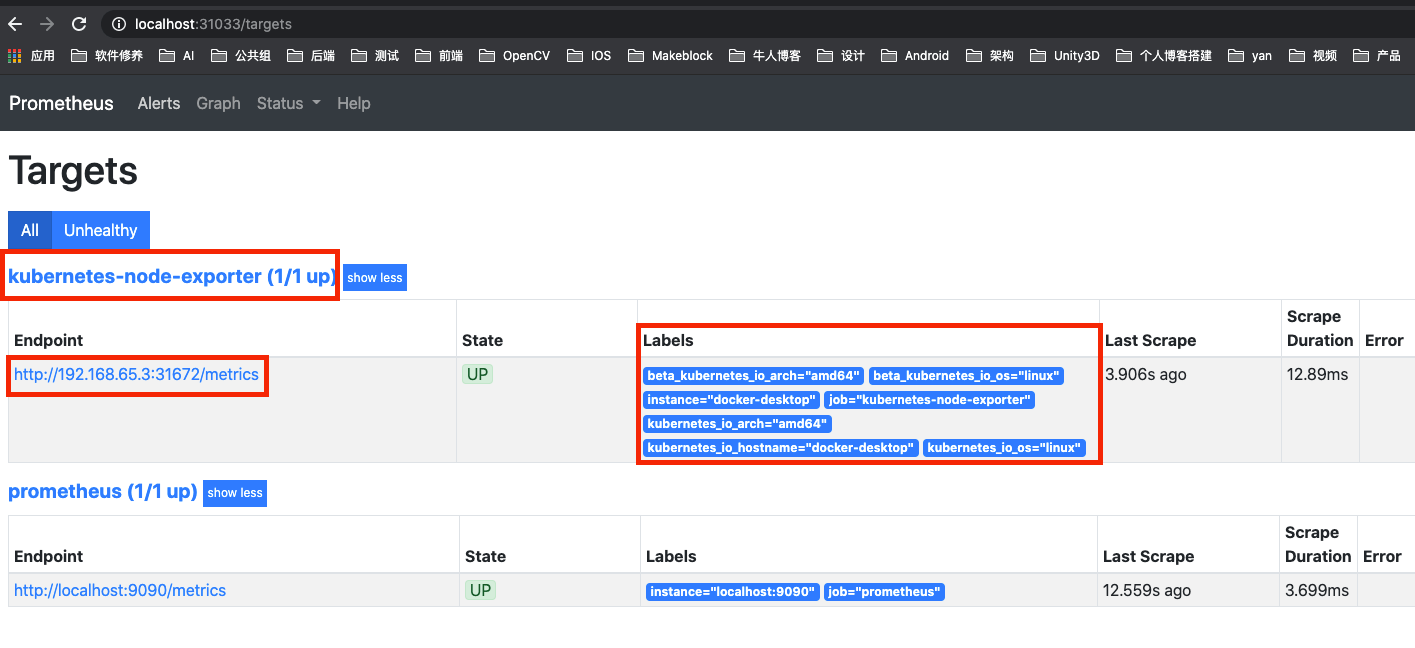Click the instance="localhost:9090" label badge
The image size is (1415, 648).
733,592
